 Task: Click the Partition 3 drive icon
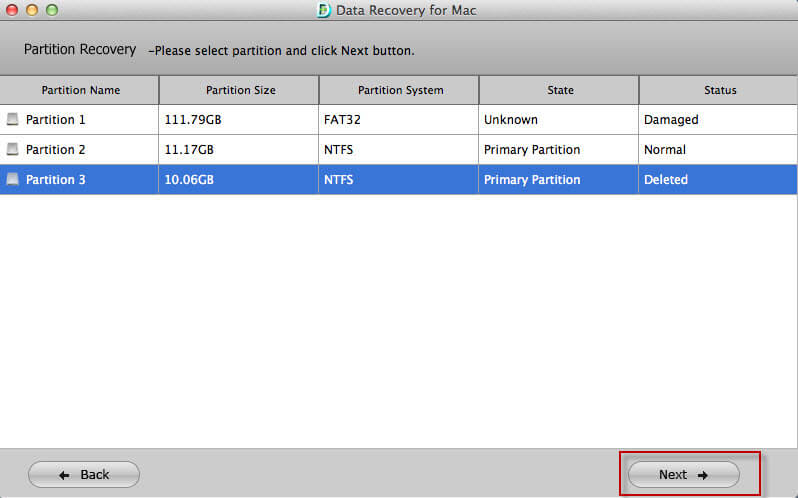pos(12,179)
